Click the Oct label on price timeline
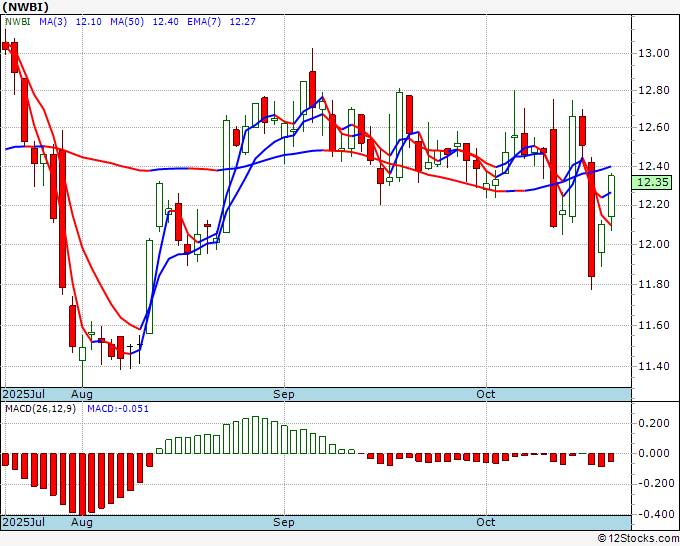Screen dimensions: 680x546 pos(486,394)
